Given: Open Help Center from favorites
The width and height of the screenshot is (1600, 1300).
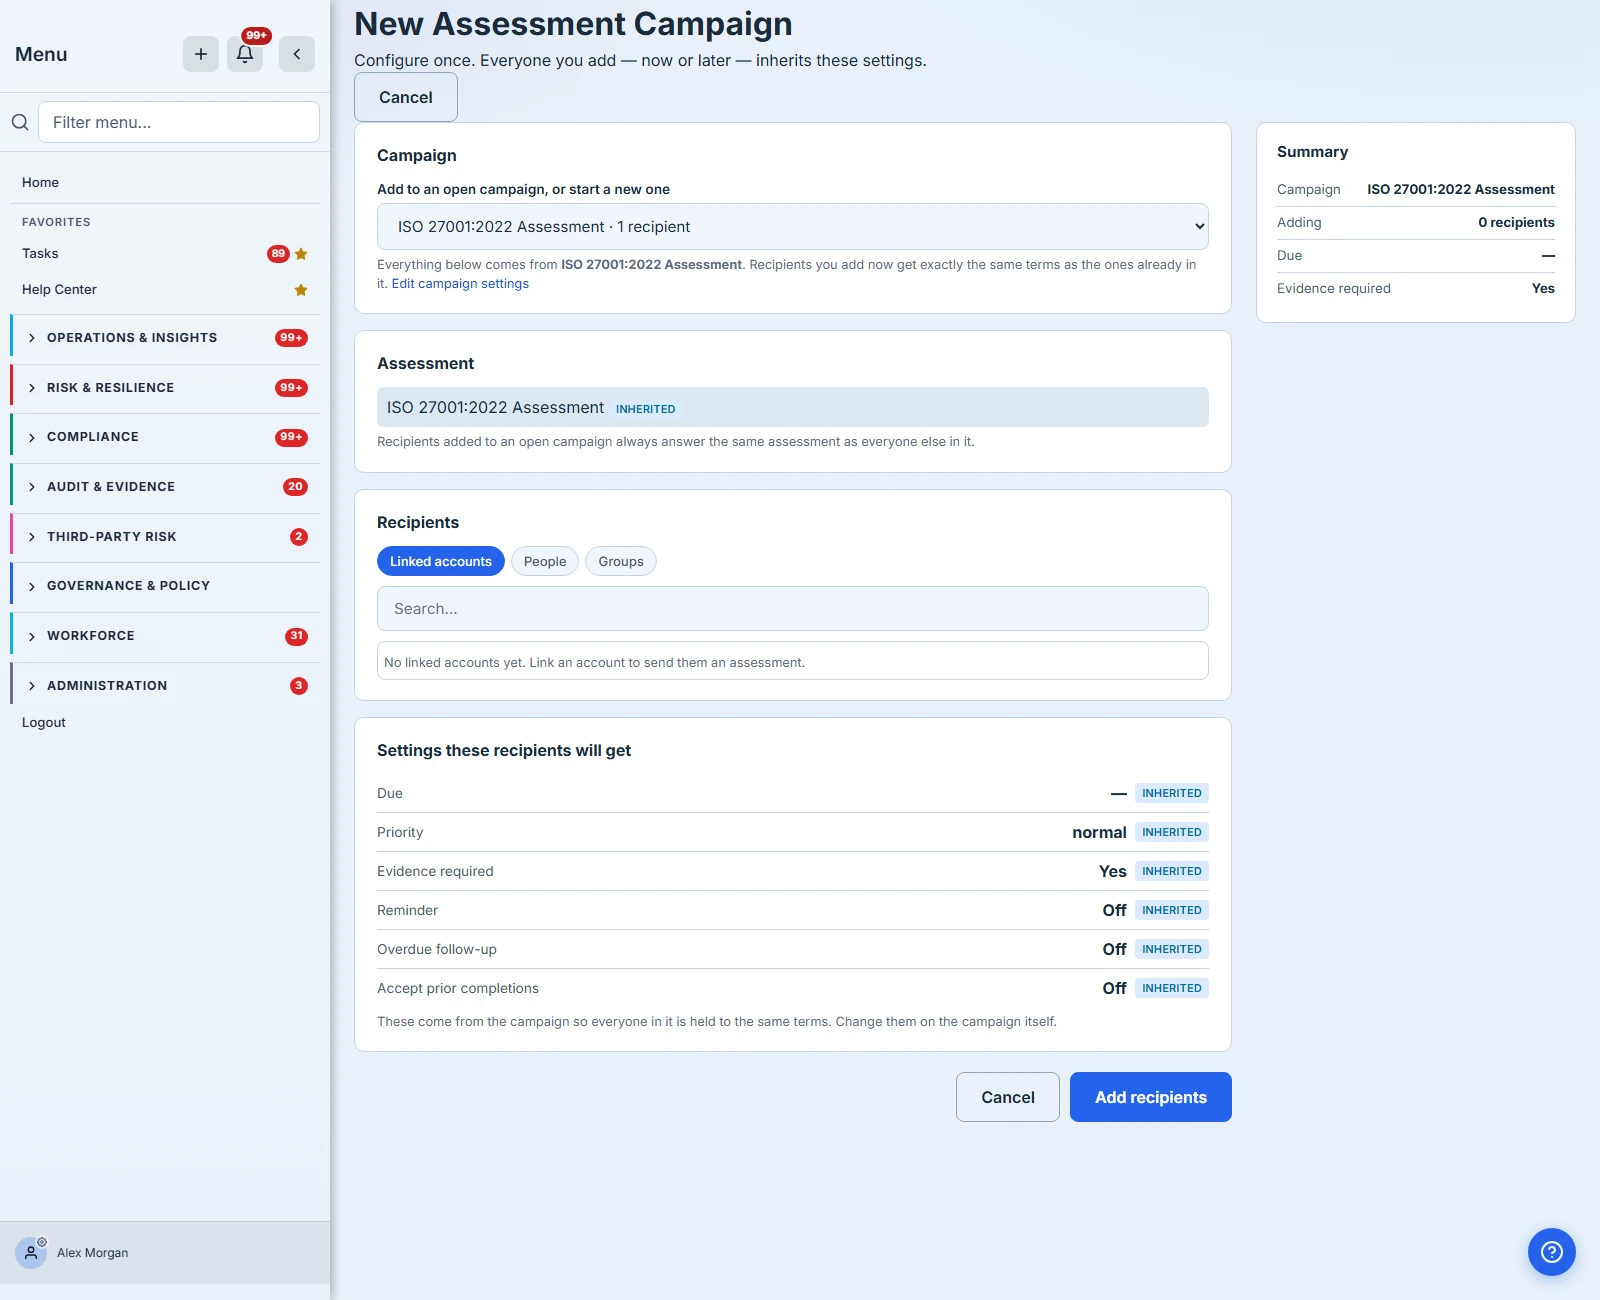Looking at the screenshot, I should [59, 290].
